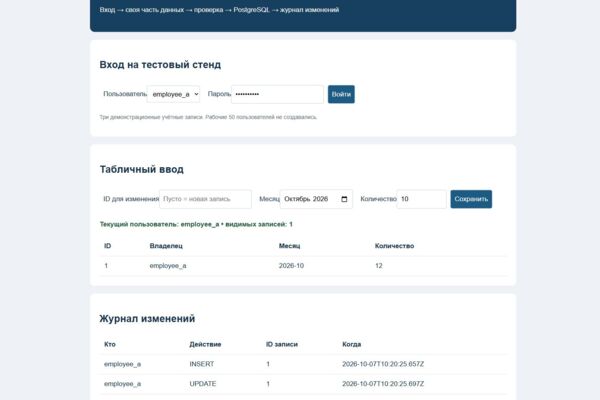This screenshot has width=600, height=400.
Task: Select the Владелец column header
Action: (166, 246)
